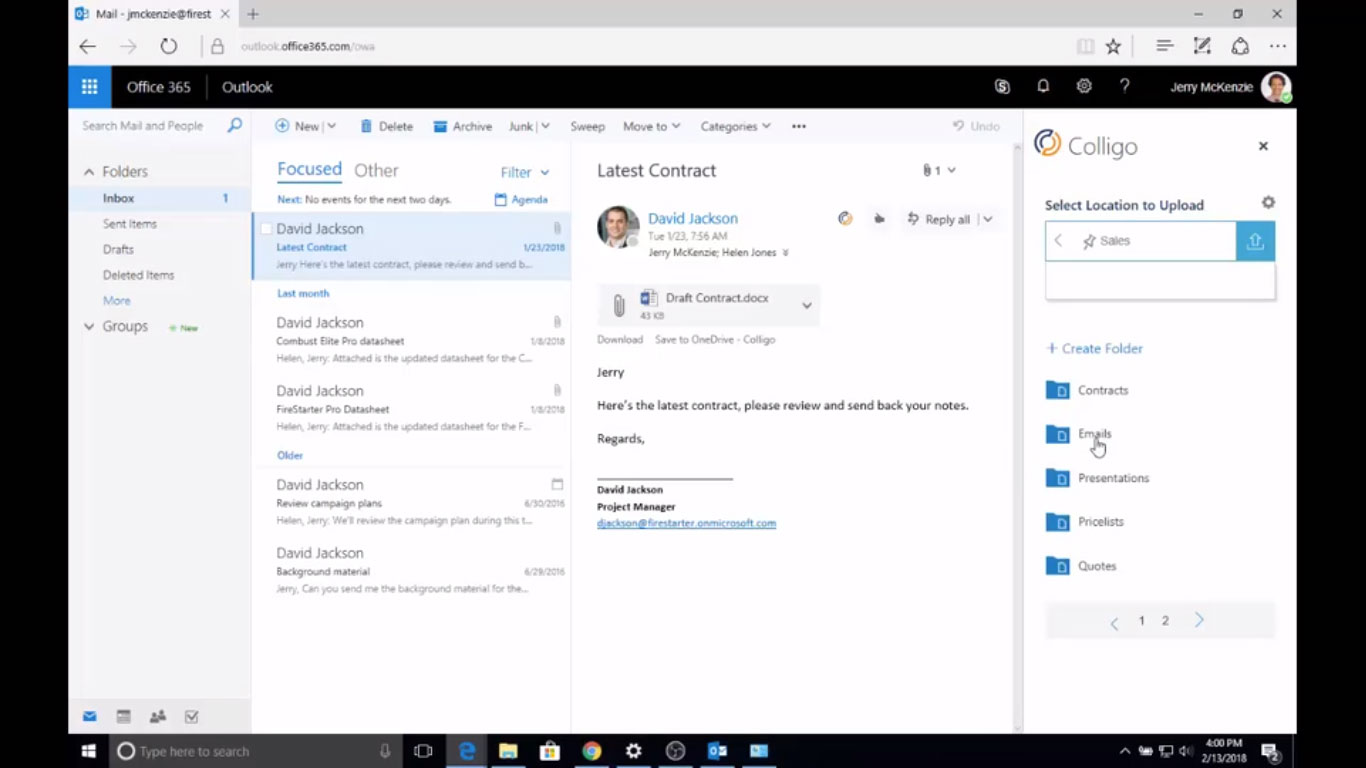Click the upload button in Colligo pane
The width and height of the screenshot is (1366, 768).
pos(1255,241)
